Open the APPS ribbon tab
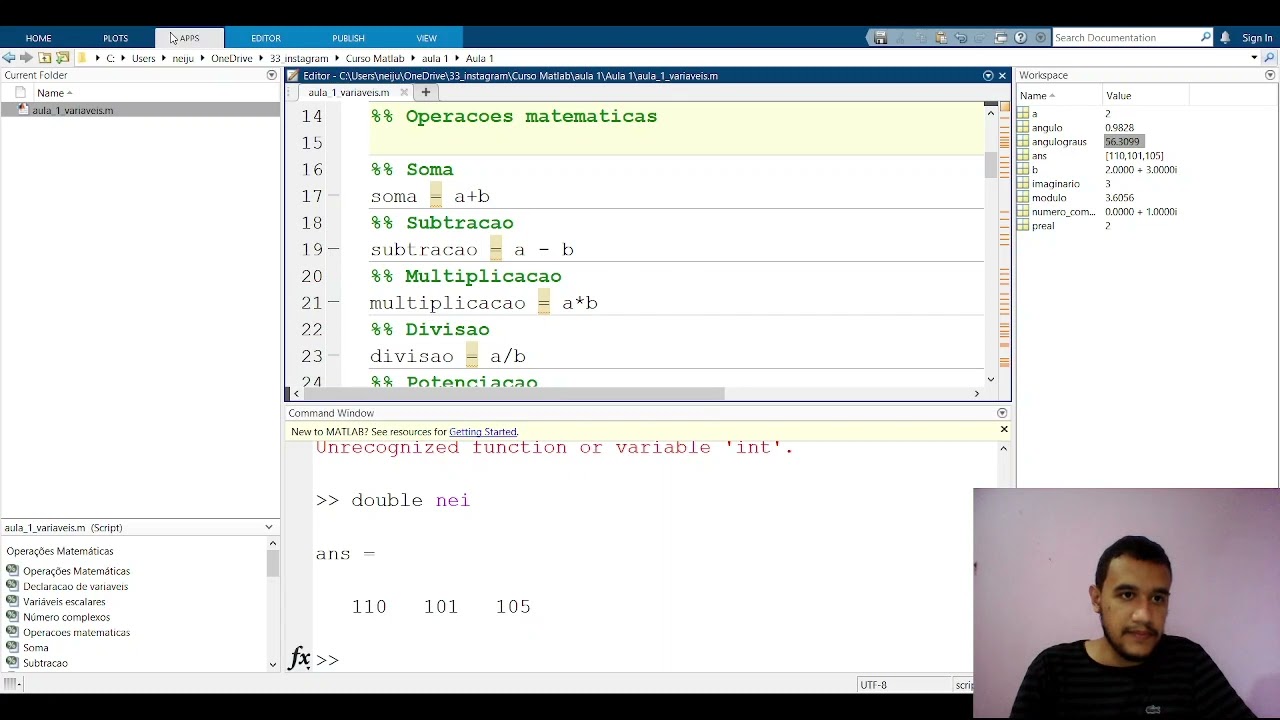 [189, 38]
